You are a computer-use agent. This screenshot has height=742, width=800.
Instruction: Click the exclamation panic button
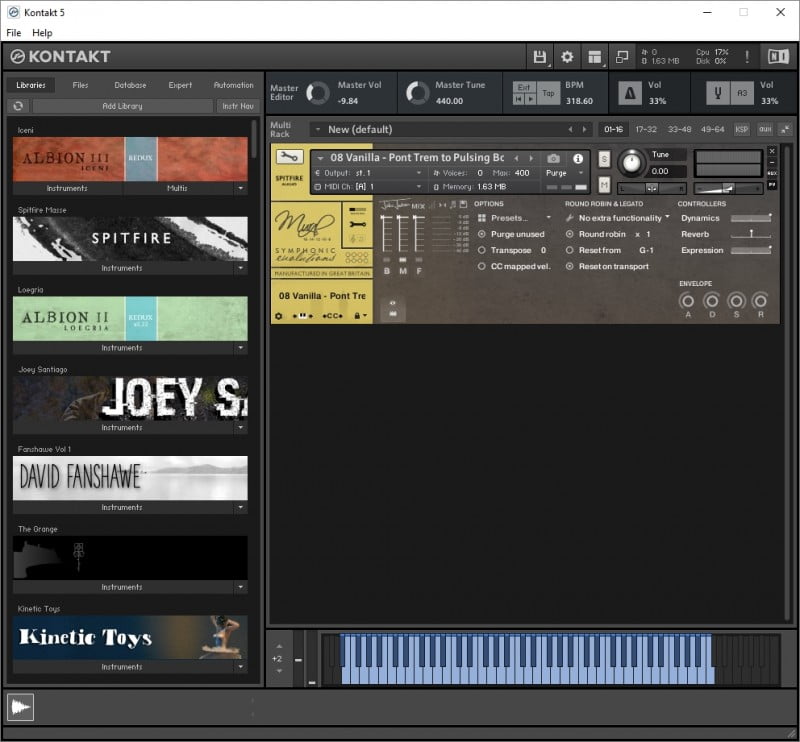coord(747,56)
